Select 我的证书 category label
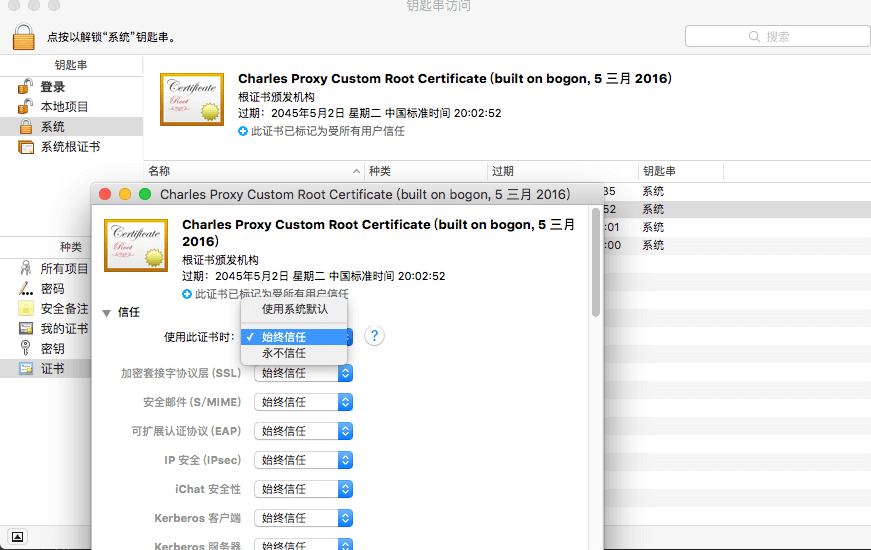 coord(64,328)
